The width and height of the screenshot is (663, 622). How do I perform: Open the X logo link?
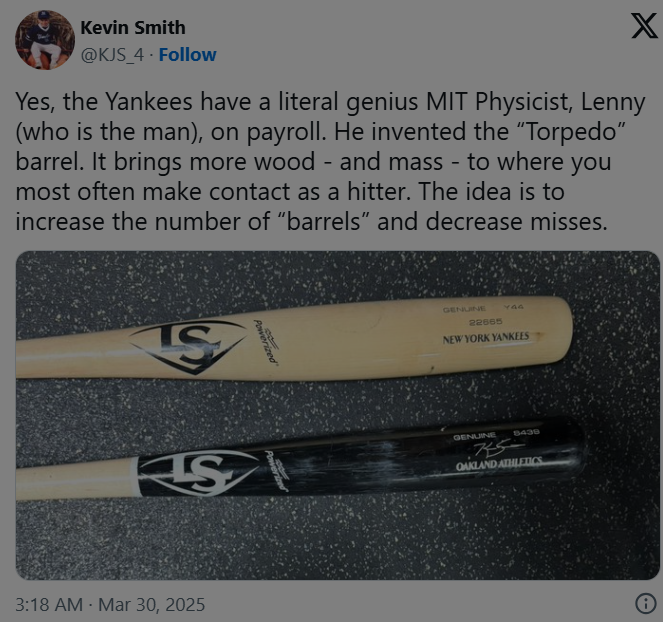point(644,26)
